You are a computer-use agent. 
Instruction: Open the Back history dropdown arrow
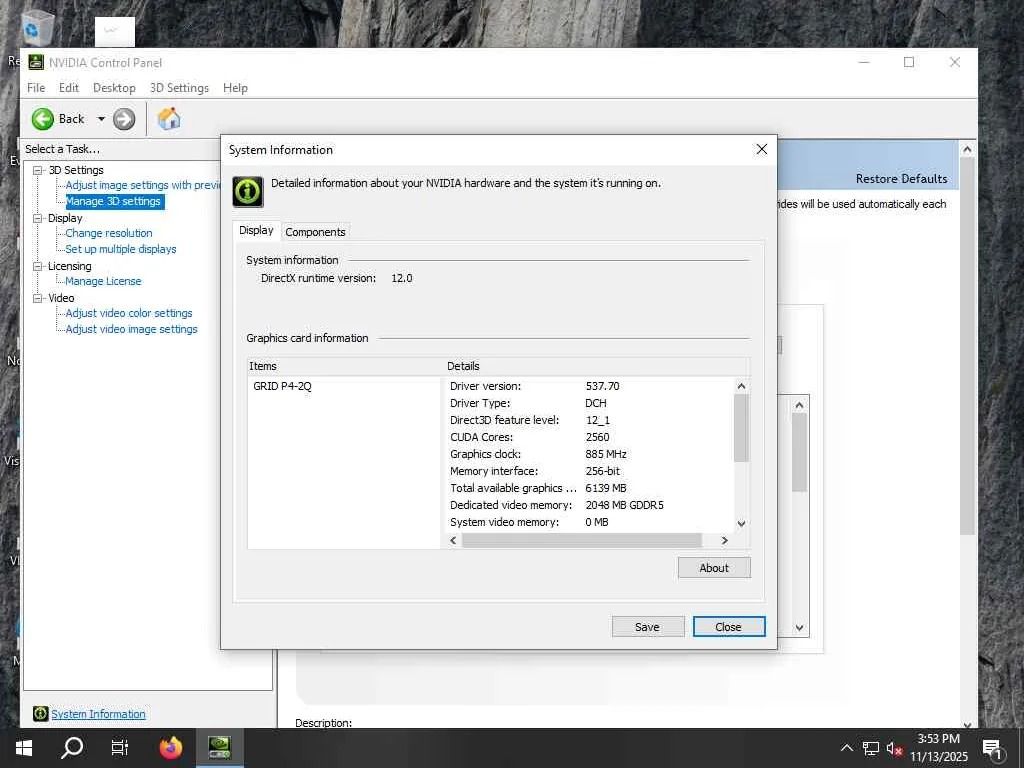coord(101,119)
